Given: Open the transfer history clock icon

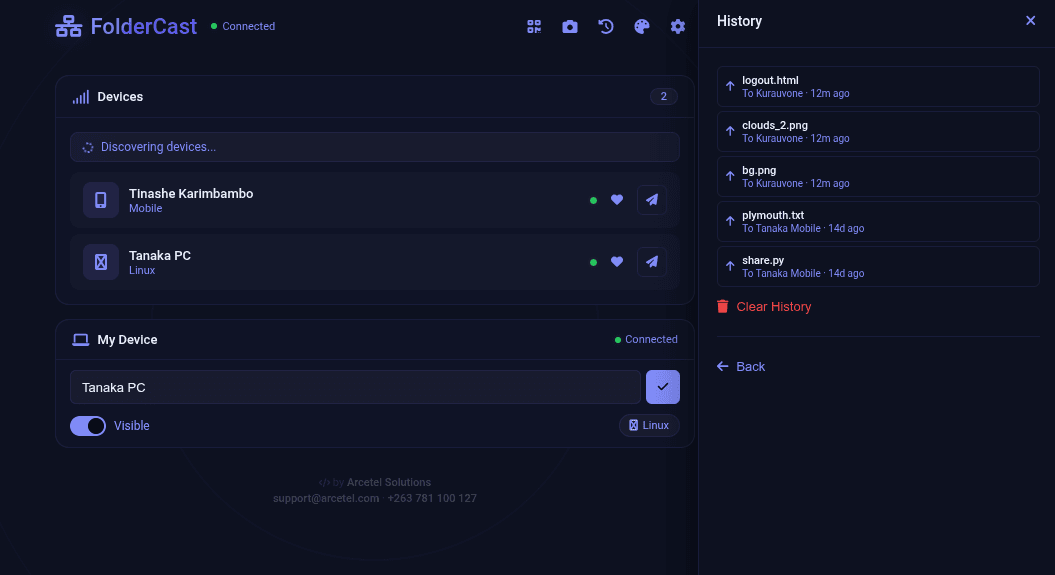Looking at the screenshot, I should pos(606,26).
